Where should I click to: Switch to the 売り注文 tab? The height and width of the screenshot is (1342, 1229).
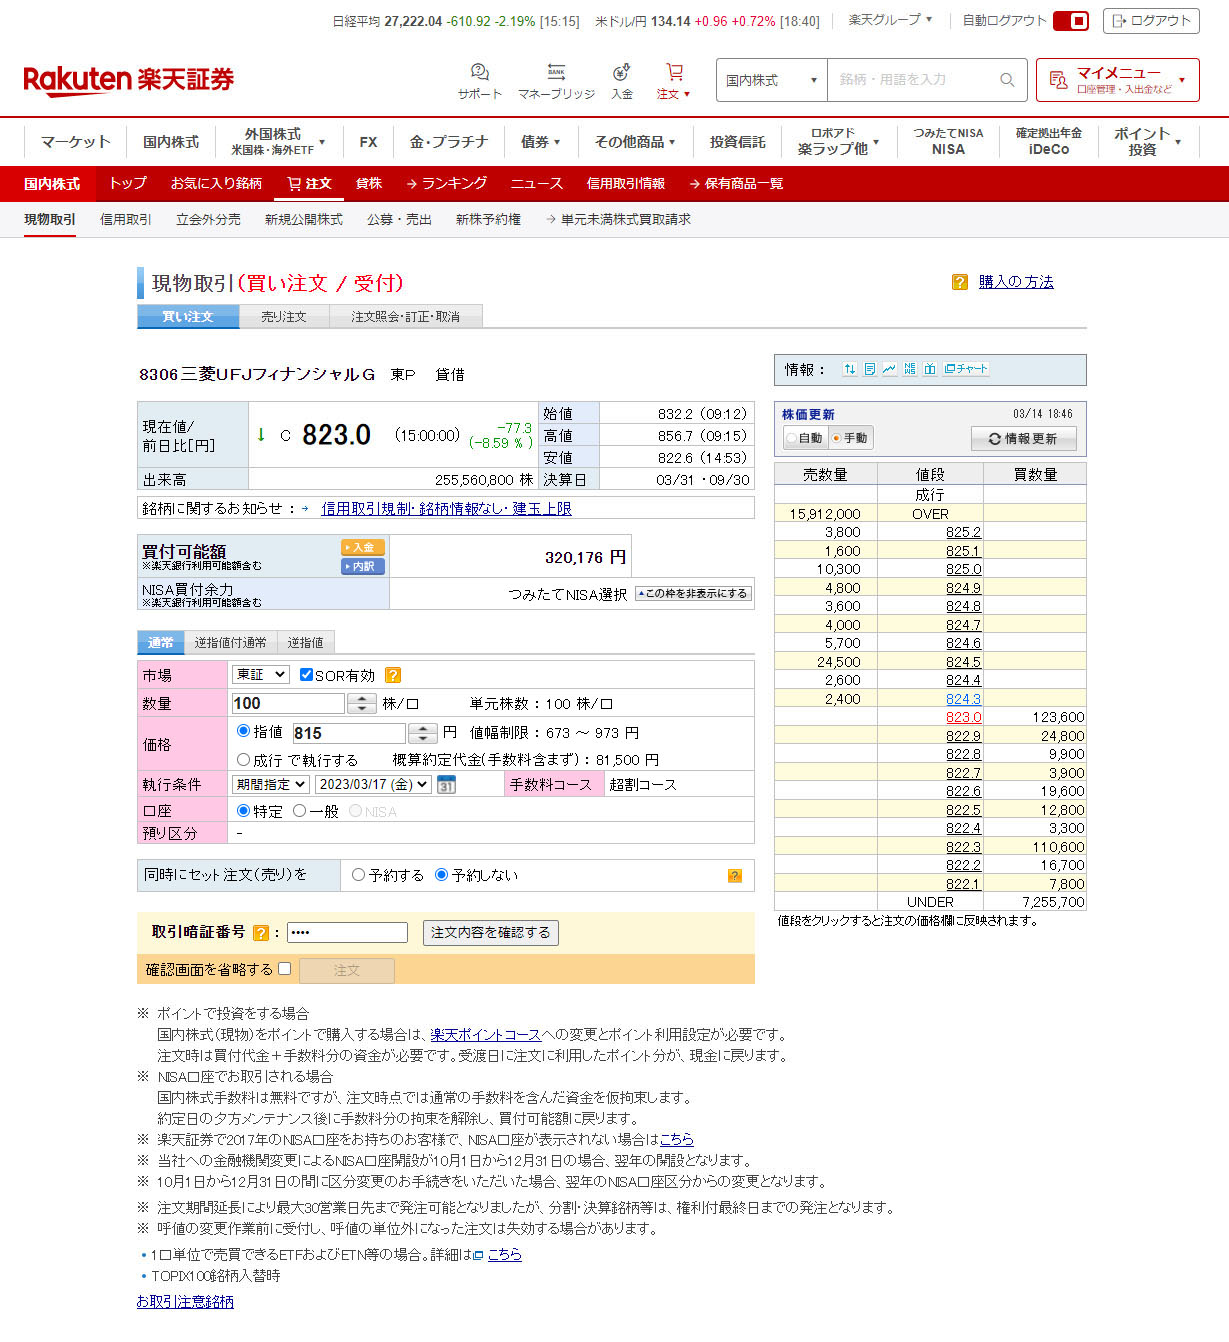(284, 317)
